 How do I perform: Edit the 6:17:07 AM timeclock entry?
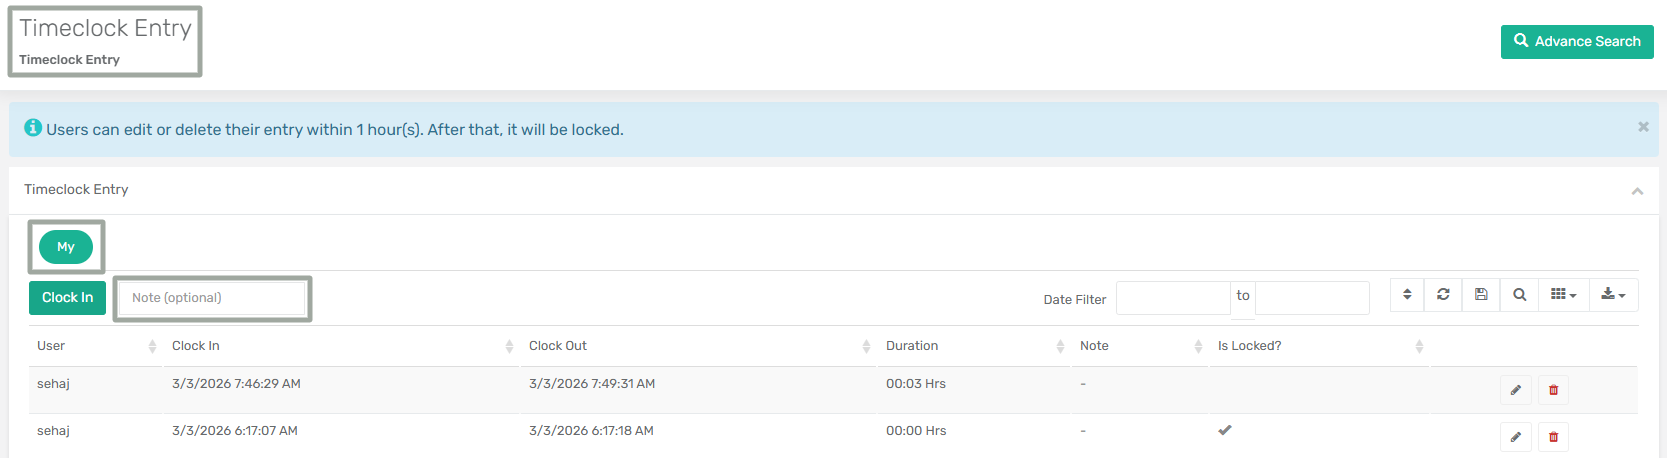[x=1515, y=437]
